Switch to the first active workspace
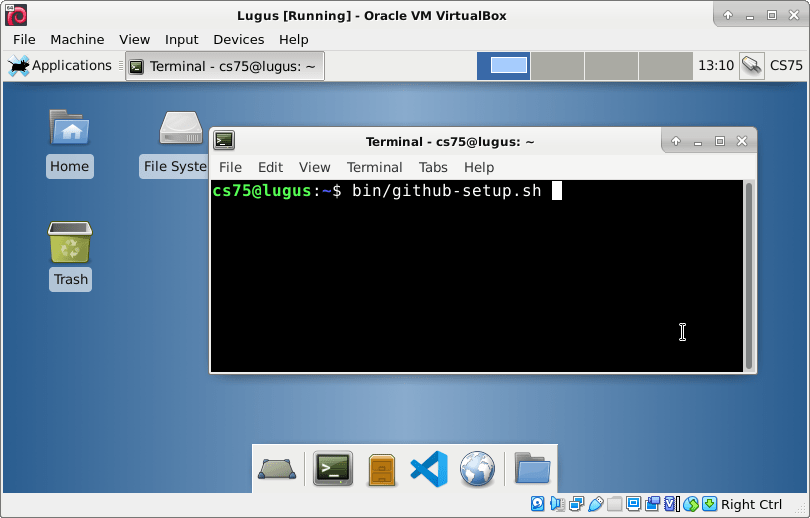The width and height of the screenshot is (810, 518). pyautogui.click(x=504, y=66)
